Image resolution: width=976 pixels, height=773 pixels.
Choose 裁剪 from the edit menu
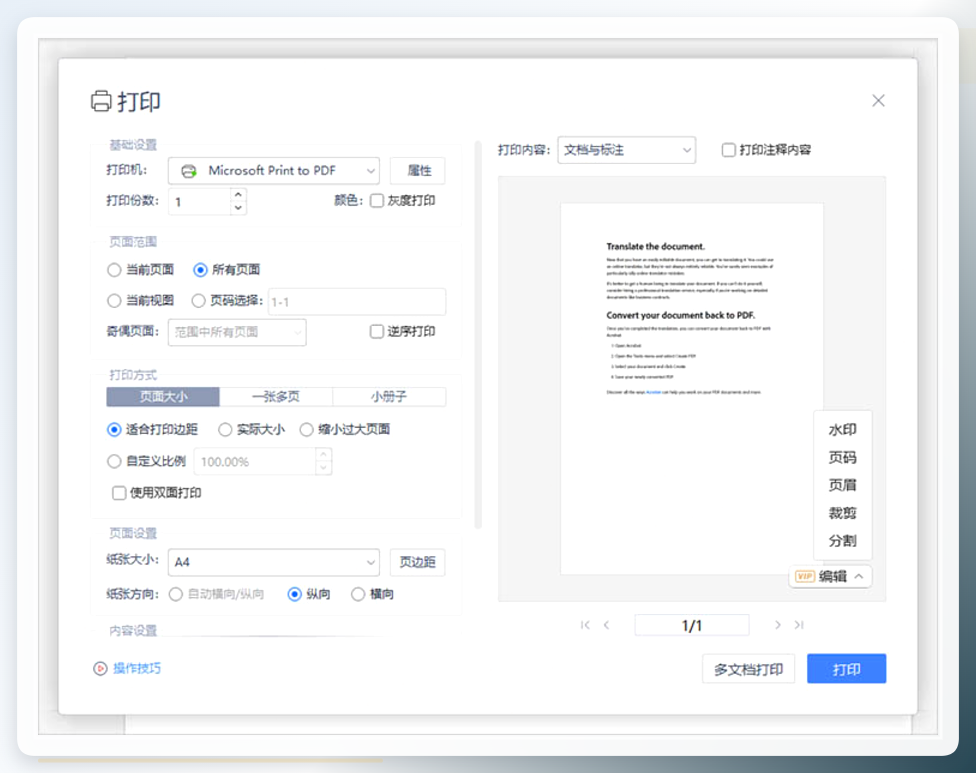(x=842, y=513)
